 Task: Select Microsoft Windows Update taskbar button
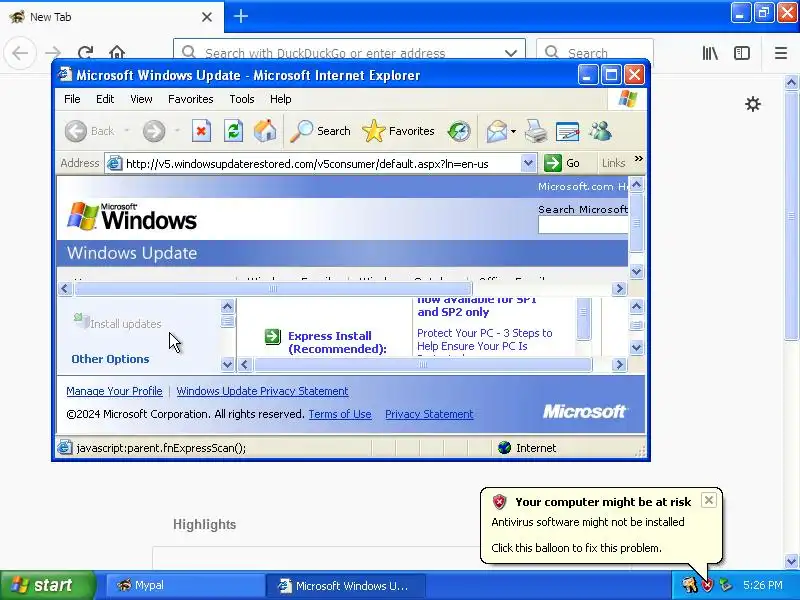(x=346, y=585)
